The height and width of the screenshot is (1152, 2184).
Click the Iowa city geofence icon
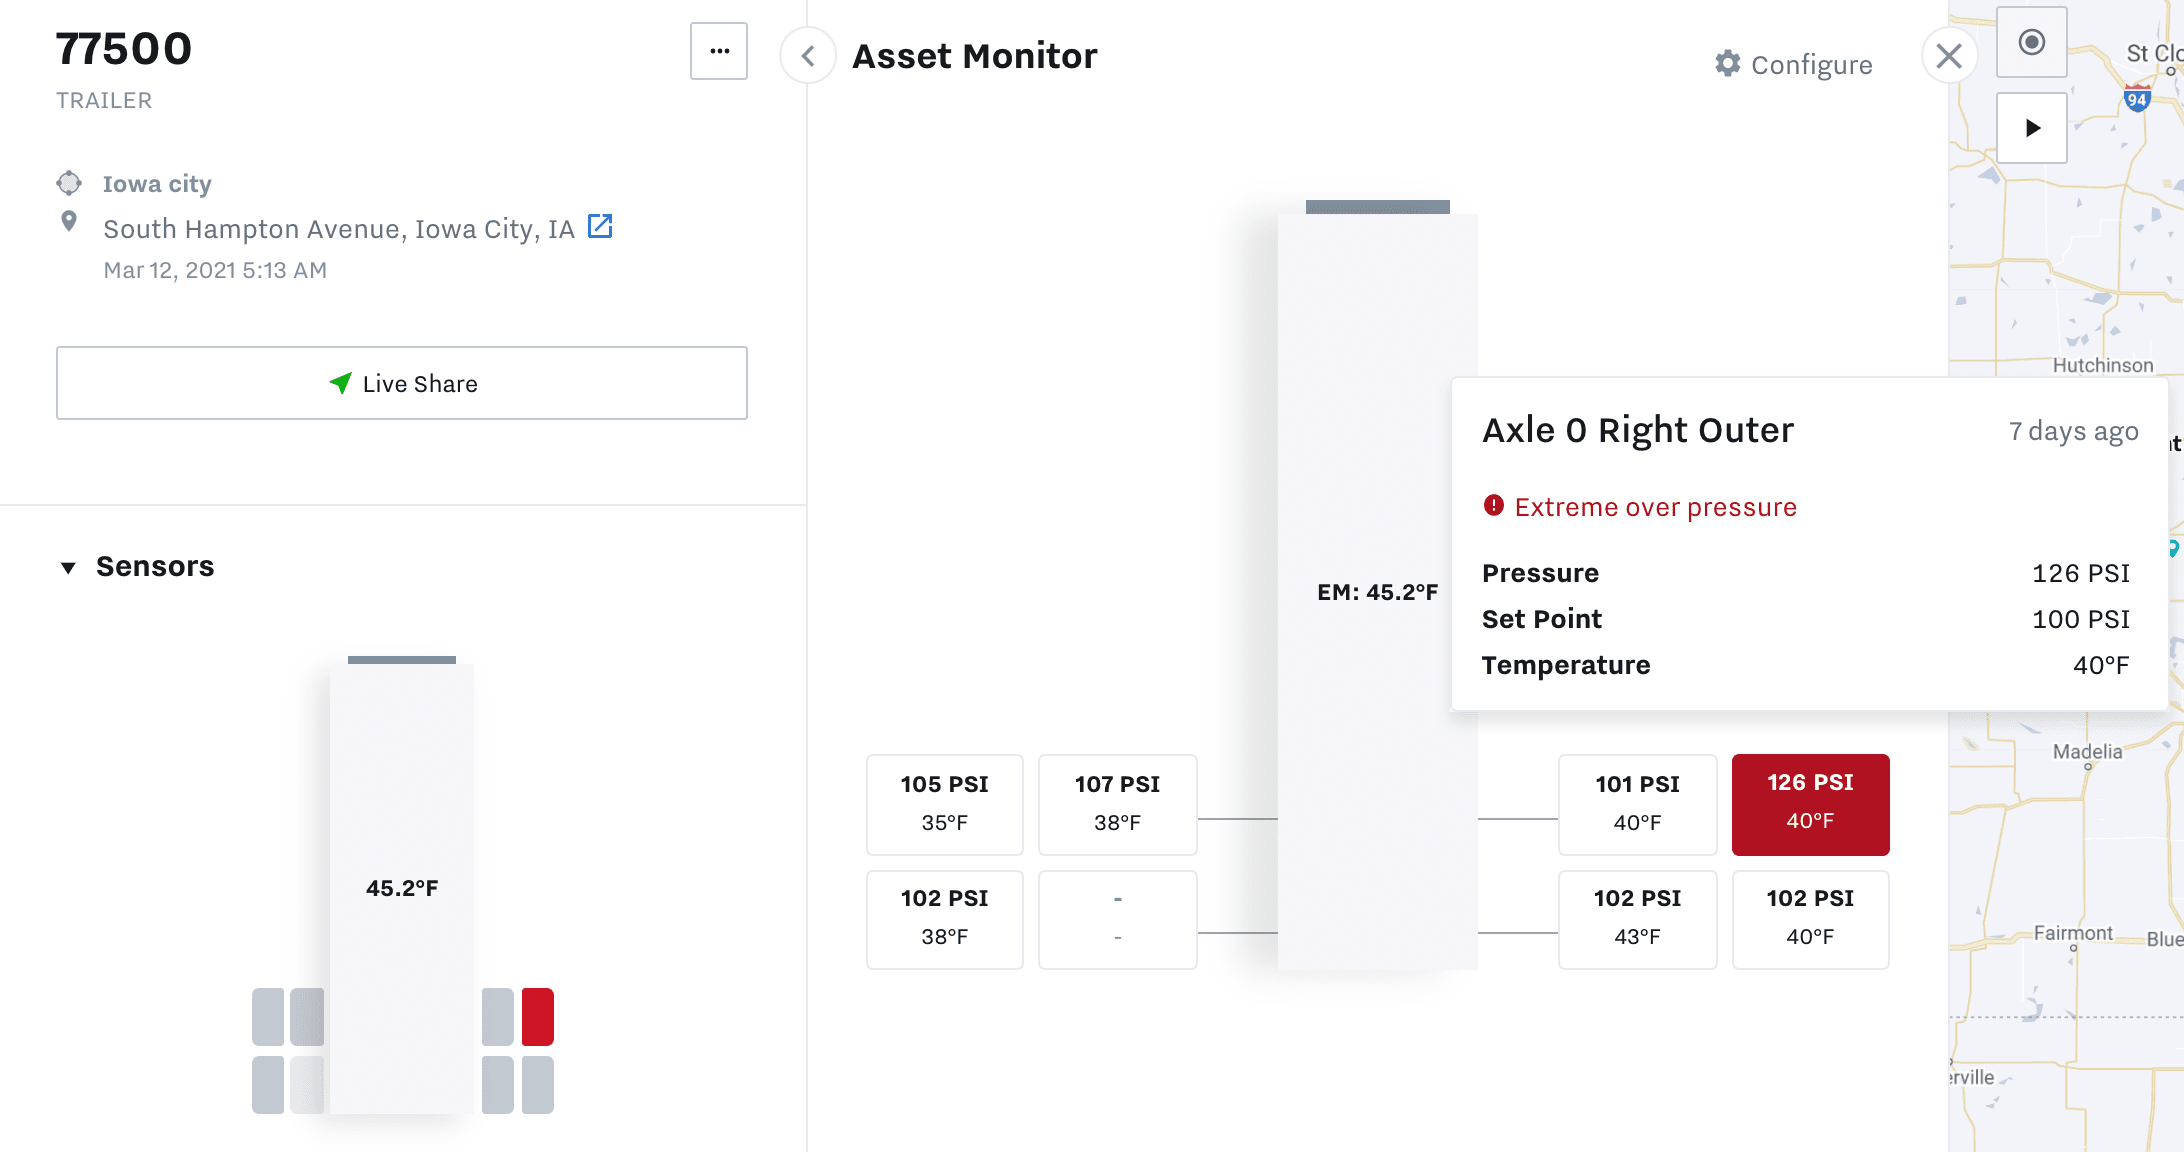point(69,184)
